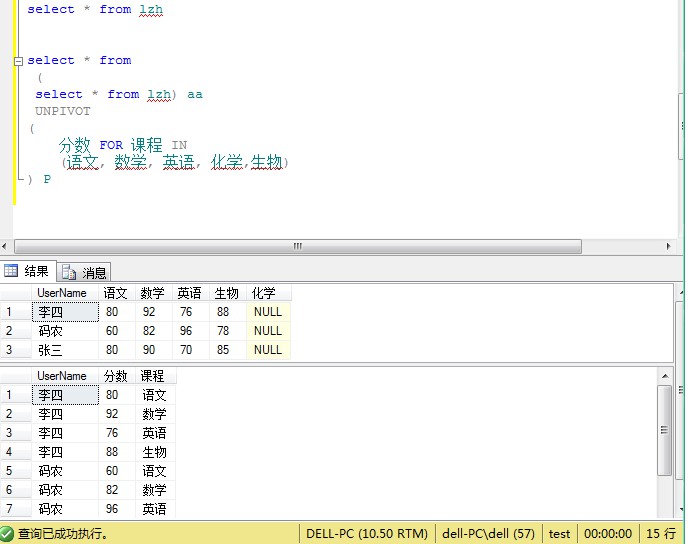This screenshot has width=688, height=544.
Task: Click the lower result grid scroll-up arrow
Action: [x=665, y=376]
